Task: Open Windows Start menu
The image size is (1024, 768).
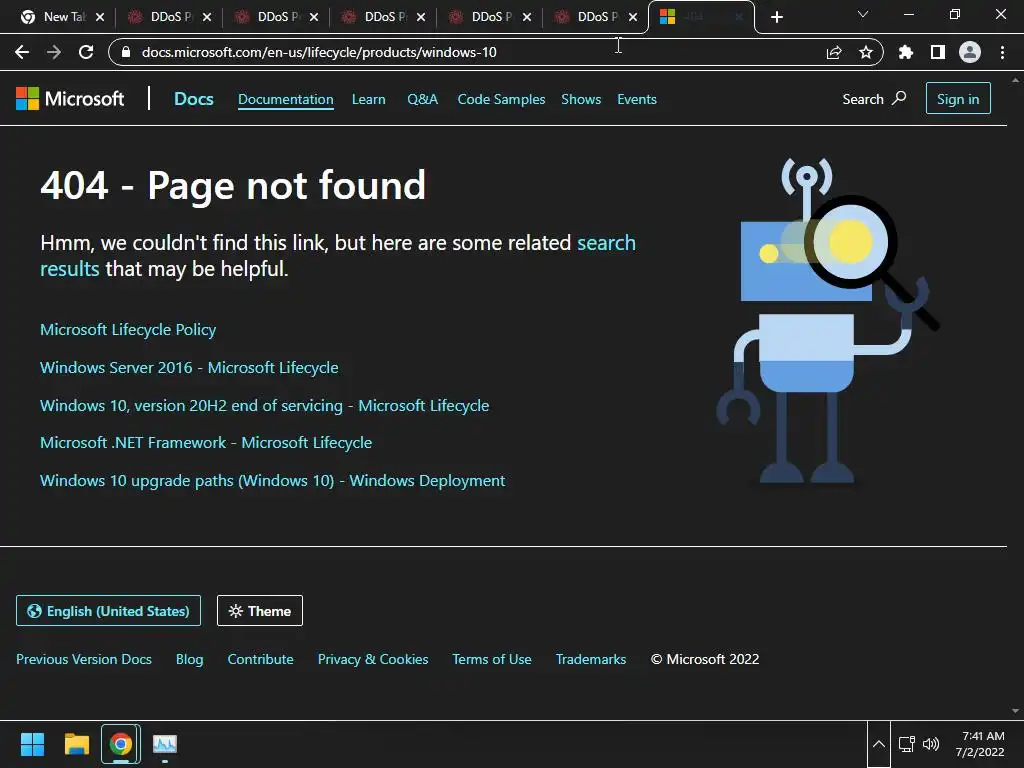Action: pyautogui.click(x=32, y=744)
